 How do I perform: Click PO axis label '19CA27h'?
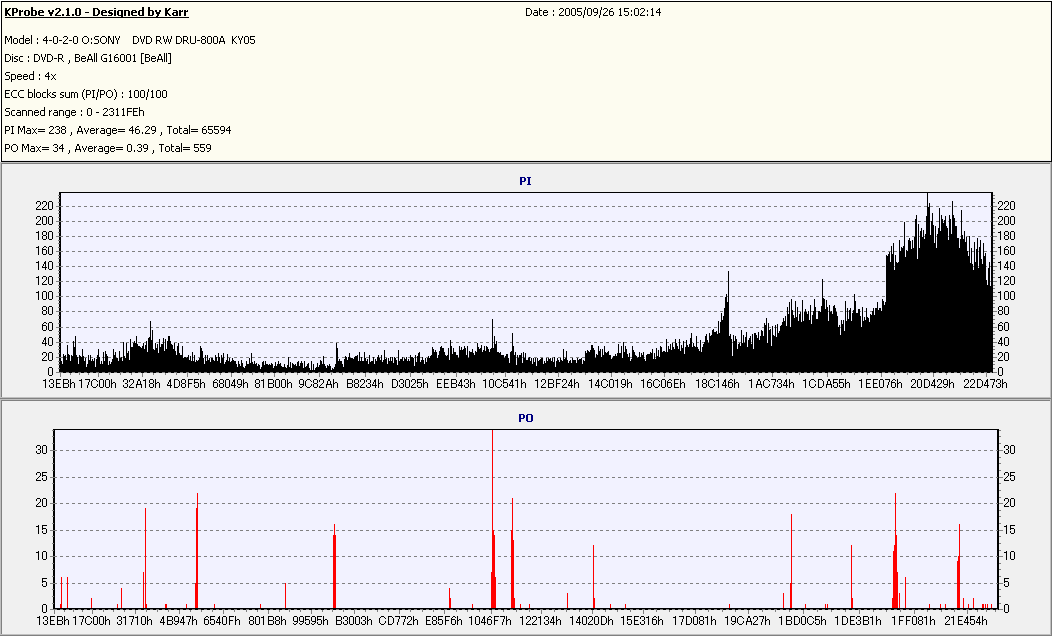[x=747, y=621]
